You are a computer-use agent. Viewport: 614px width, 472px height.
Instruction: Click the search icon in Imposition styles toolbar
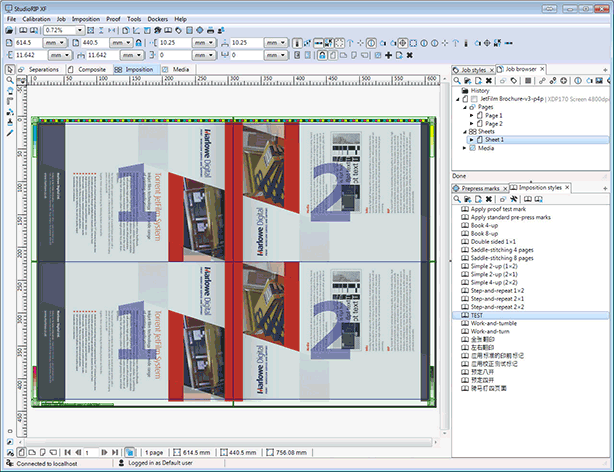tap(457, 199)
